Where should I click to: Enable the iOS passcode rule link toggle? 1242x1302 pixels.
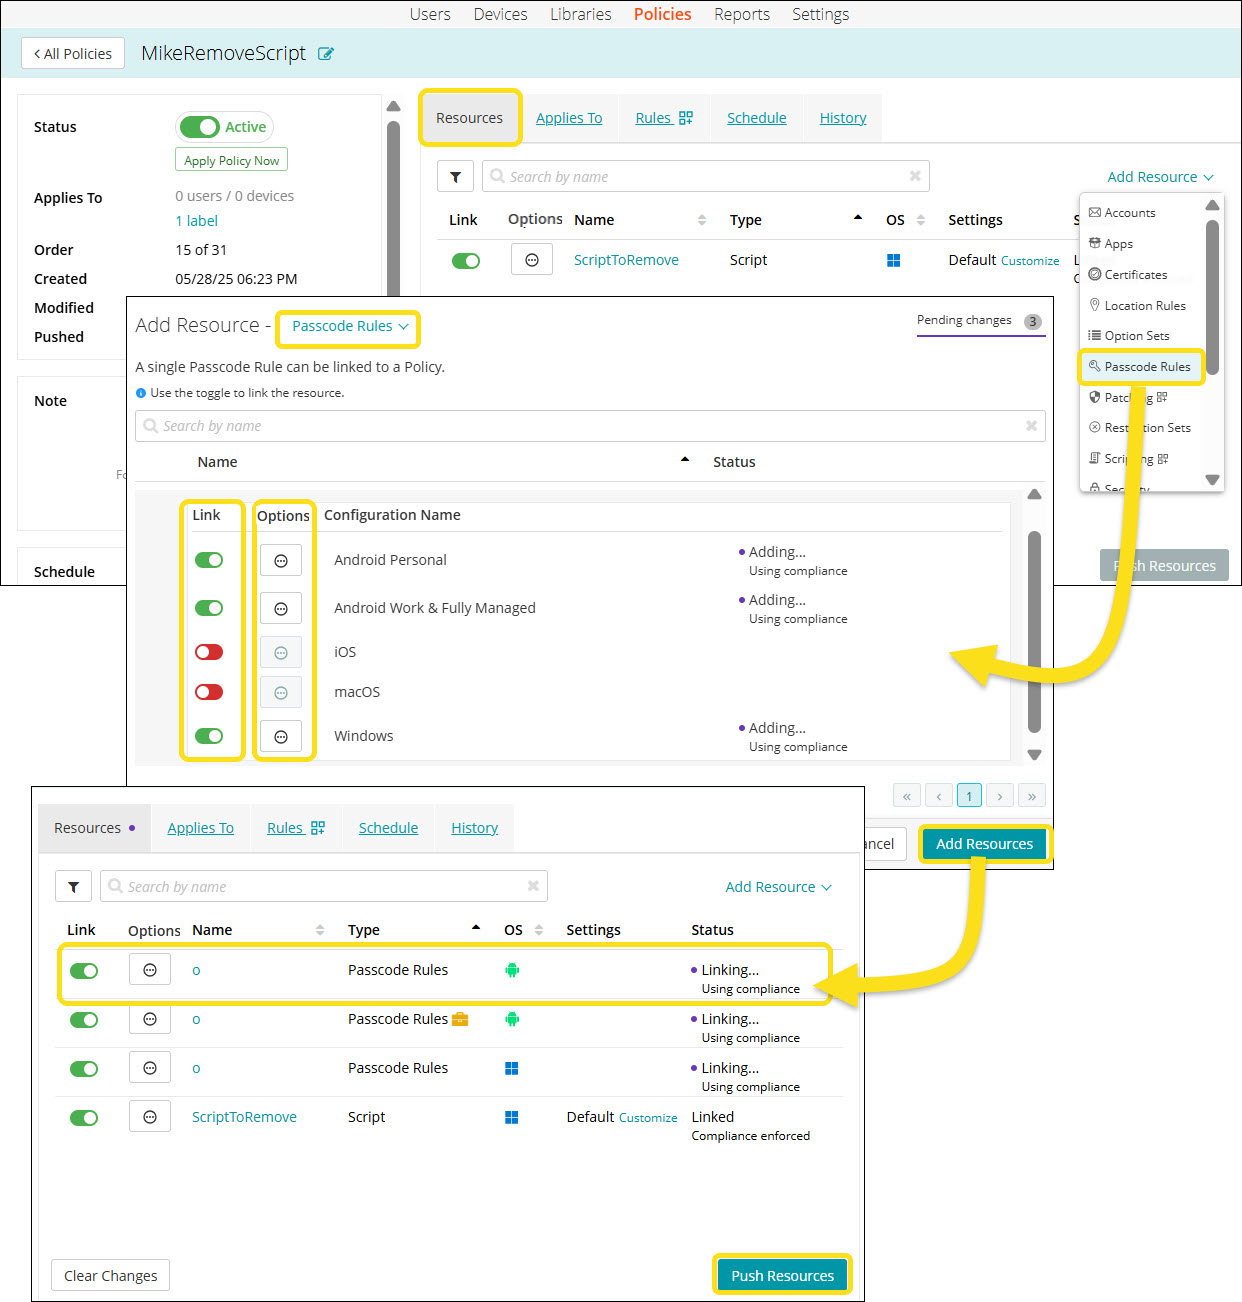tap(209, 652)
